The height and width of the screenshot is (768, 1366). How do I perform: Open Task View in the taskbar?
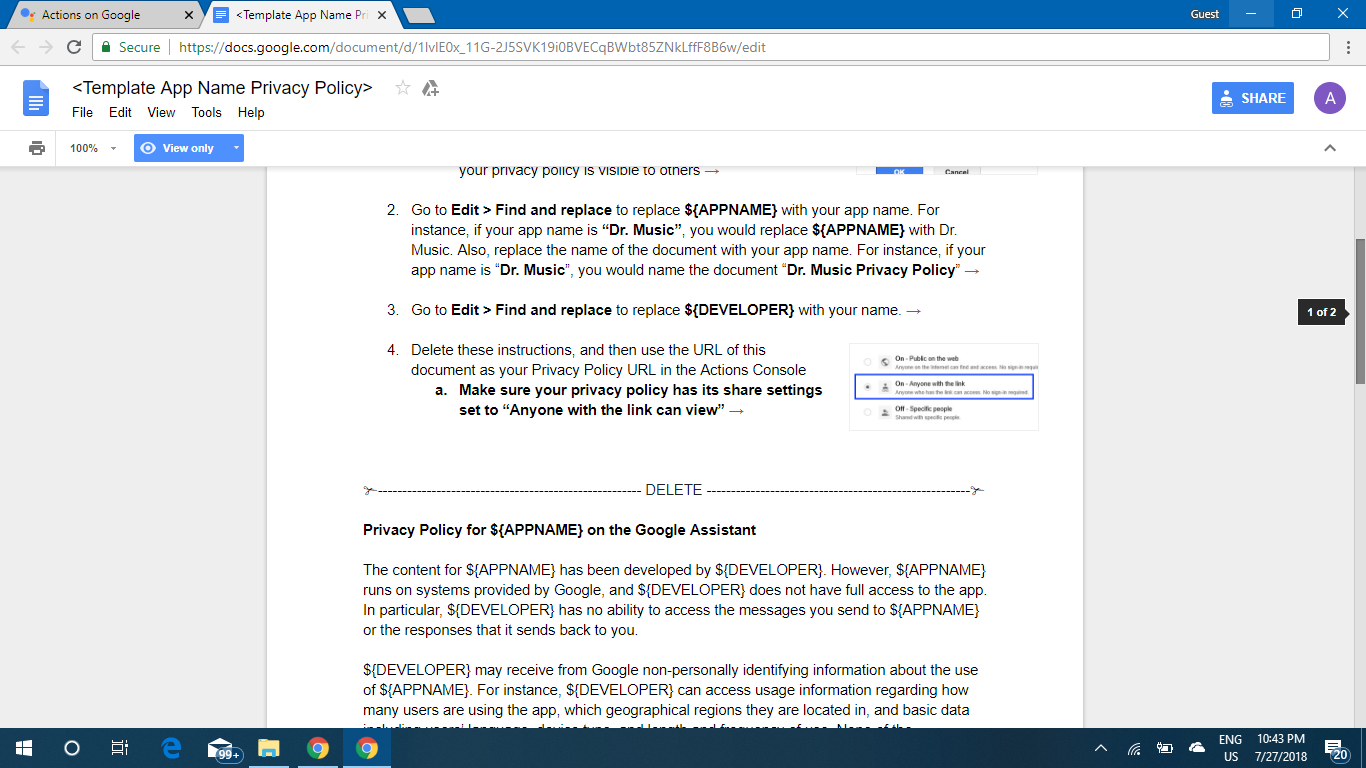pos(119,747)
